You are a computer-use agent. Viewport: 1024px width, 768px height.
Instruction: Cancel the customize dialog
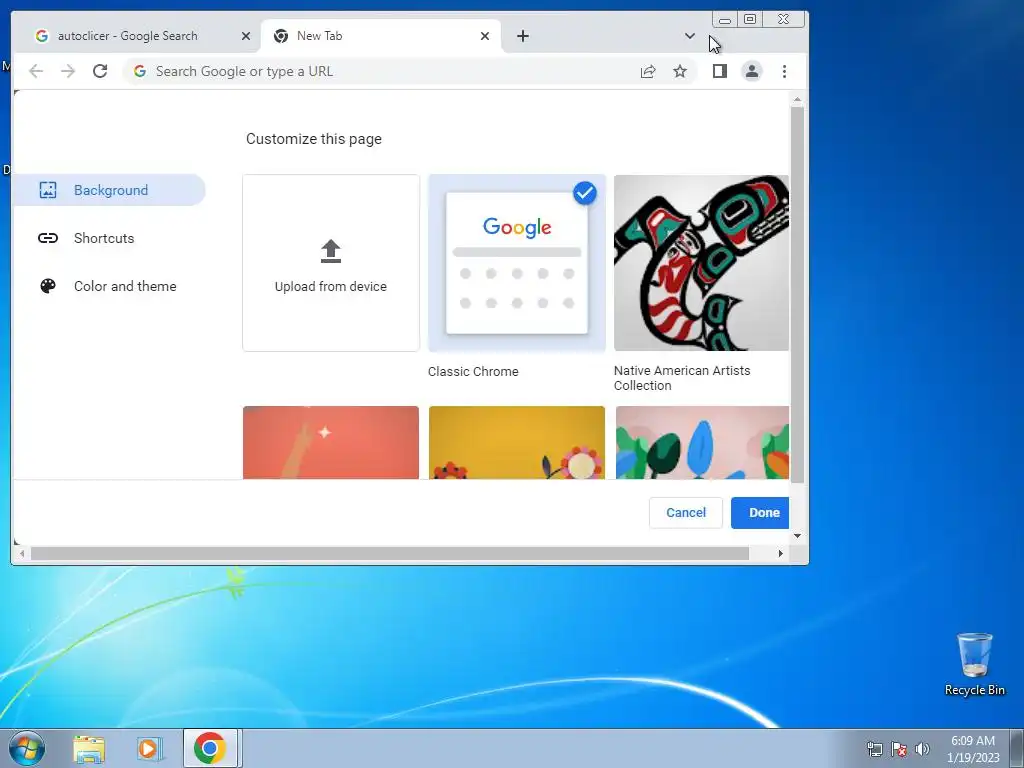click(x=686, y=513)
